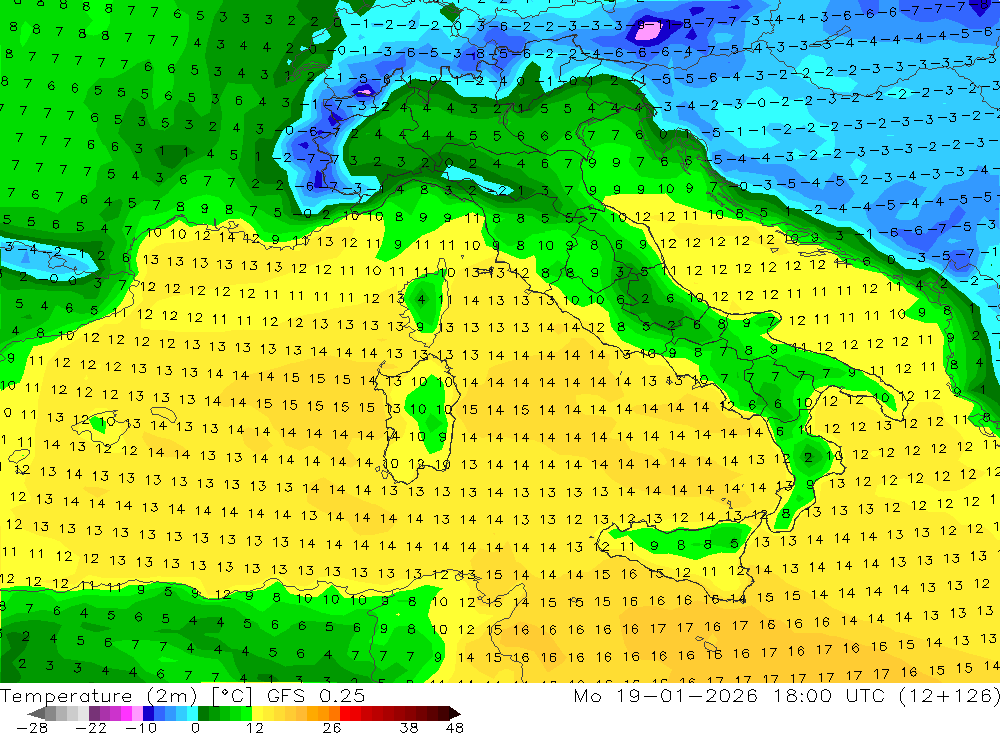Click the '26' legend value
Image resolution: width=1000 pixels, height=733 pixels.
tap(332, 727)
